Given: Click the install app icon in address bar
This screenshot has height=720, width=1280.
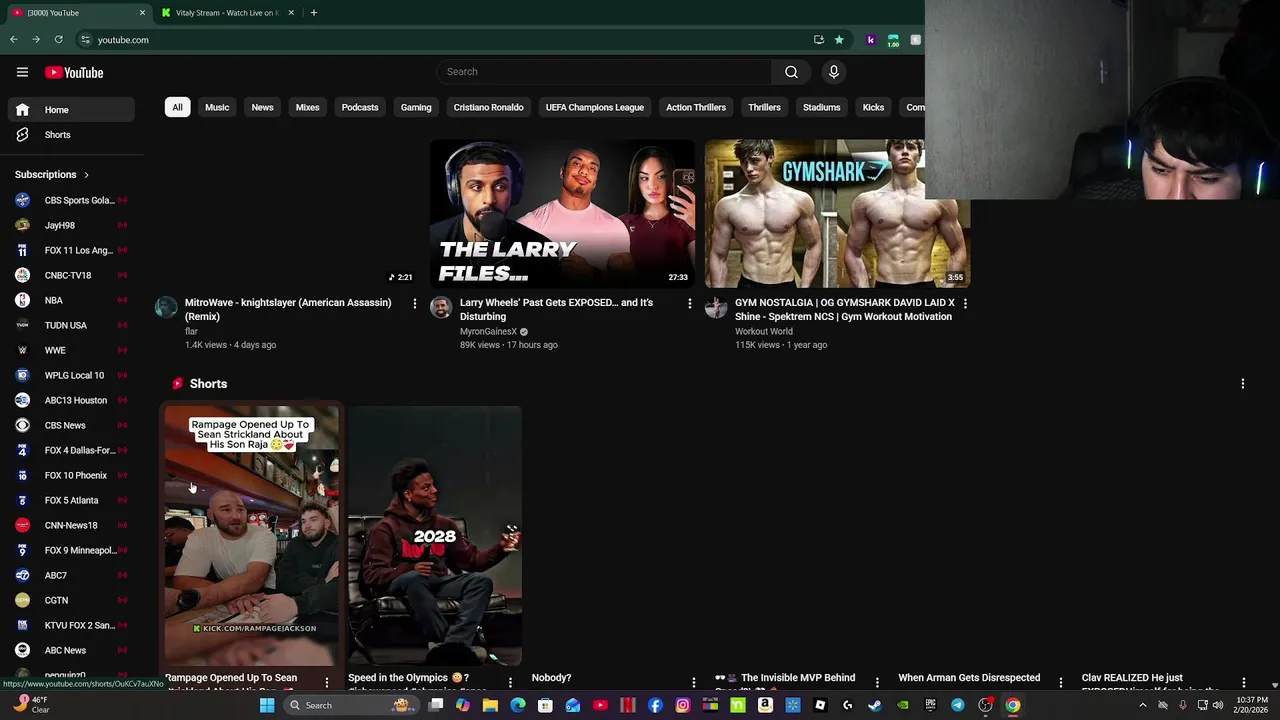Looking at the screenshot, I should tap(819, 40).
